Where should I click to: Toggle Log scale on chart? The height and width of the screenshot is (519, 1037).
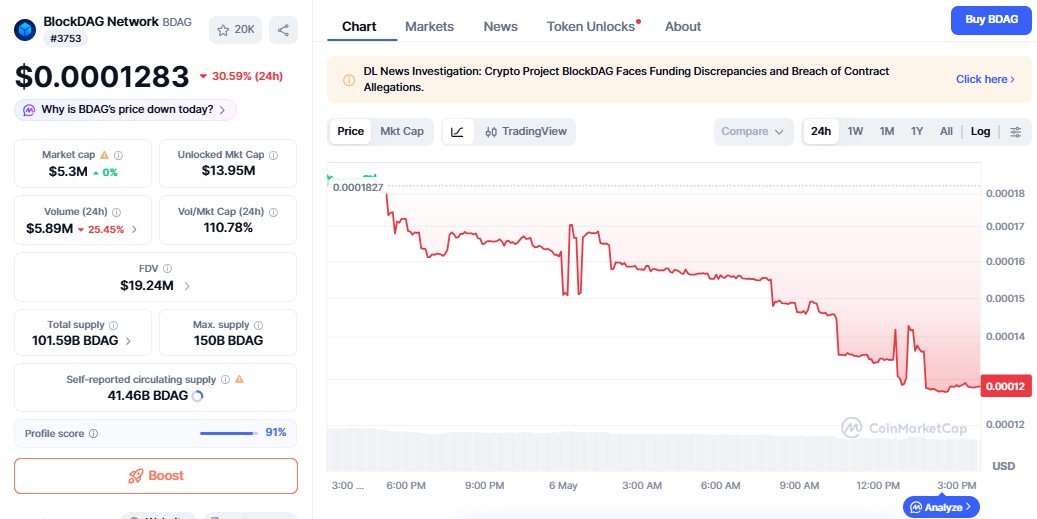click(980, 132)
